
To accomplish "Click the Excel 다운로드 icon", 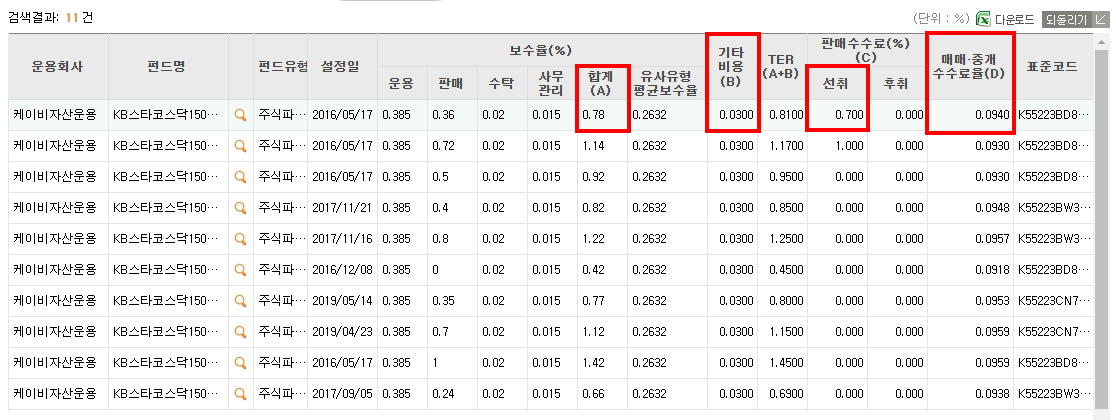I will pos(983,19).
